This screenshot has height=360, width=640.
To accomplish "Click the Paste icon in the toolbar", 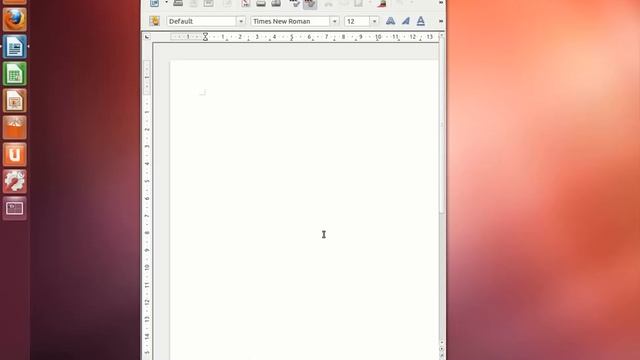I will coord(358,3).
